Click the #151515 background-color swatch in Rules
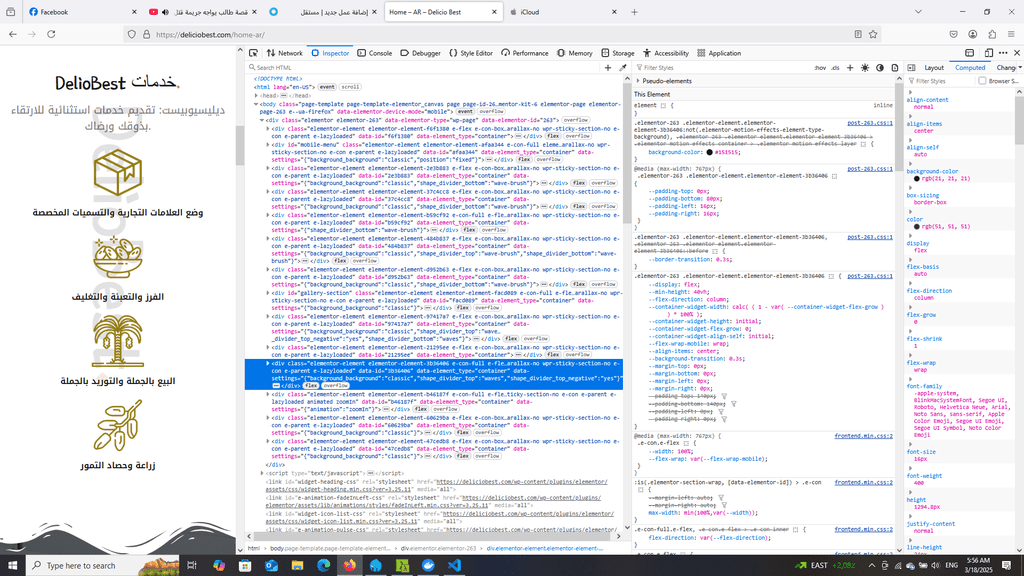 pos(709,152)
